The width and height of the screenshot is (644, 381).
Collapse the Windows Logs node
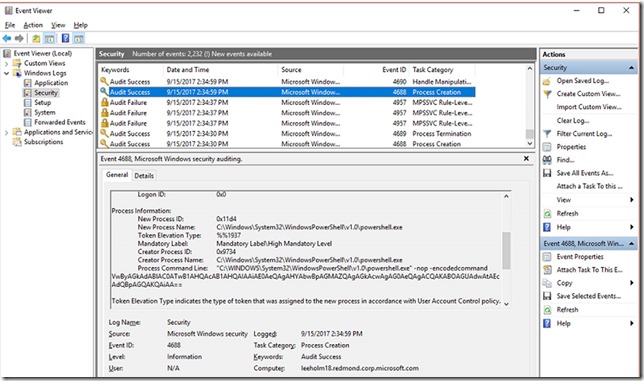pos(7,73)
